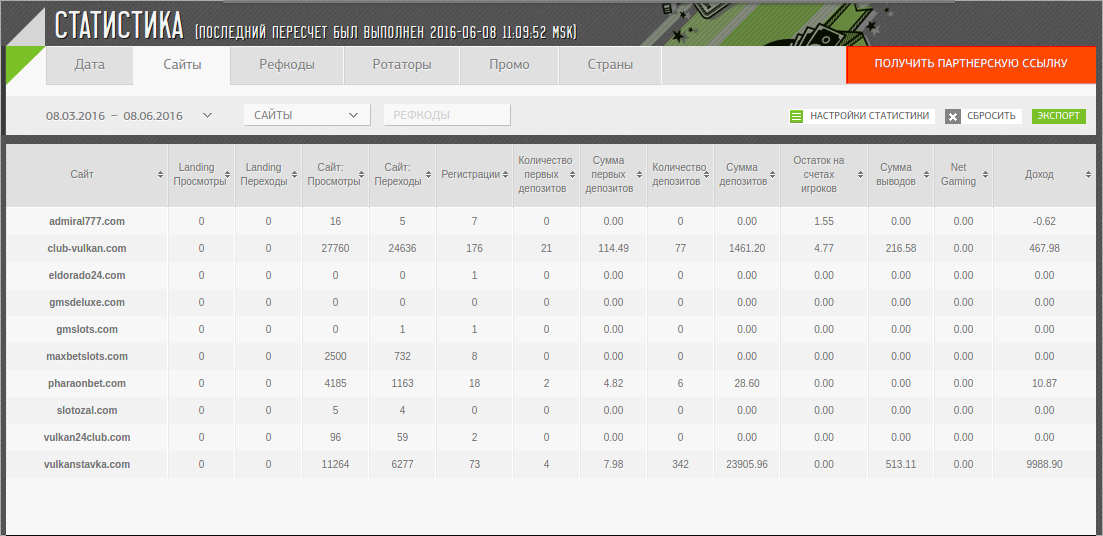Viewport: 1103px width, 536px height.
Task: Select the admiral777.com row
Action: tap(551, 221)
